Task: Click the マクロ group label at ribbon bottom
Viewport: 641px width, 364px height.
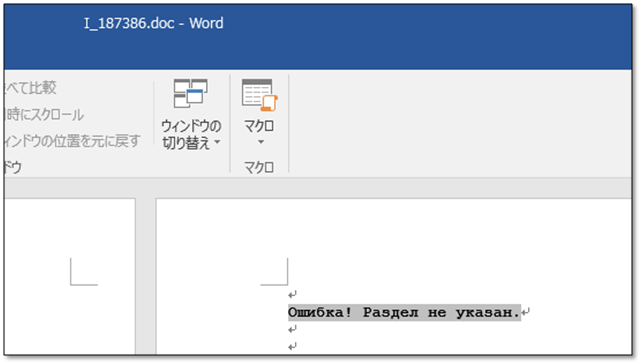Action: click(259, 167)
